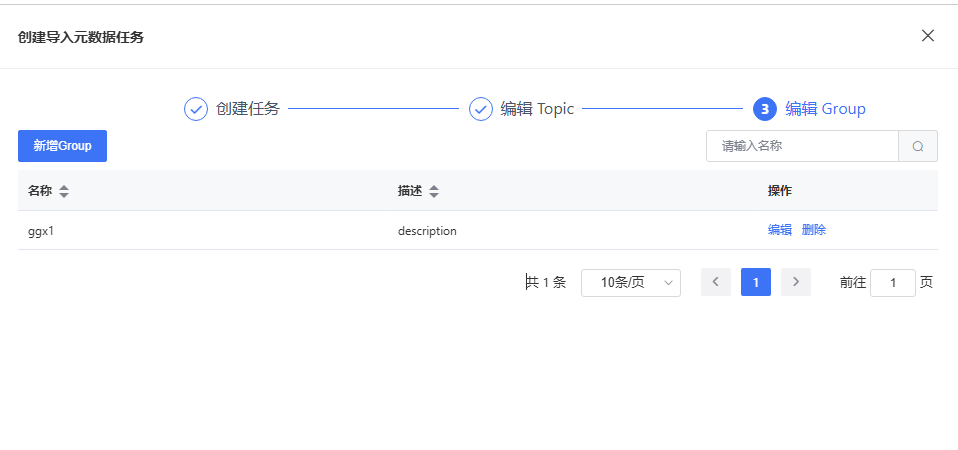The image size is (958, 450).
Task: Focus the 请输入名称 search field
Action: [x=802, y=146]
